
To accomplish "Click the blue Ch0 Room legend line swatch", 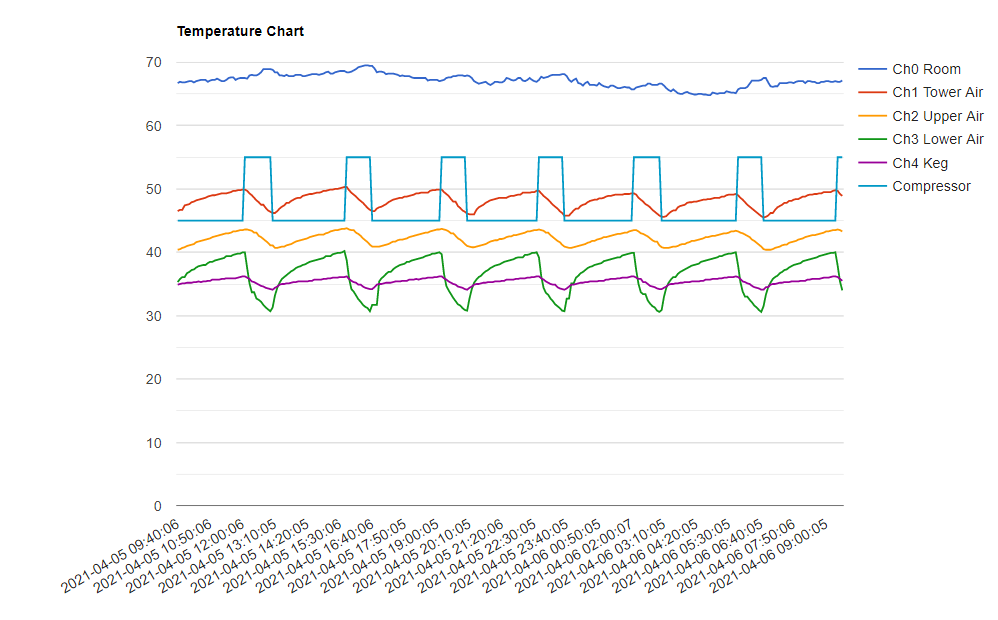I will [872, 69].
